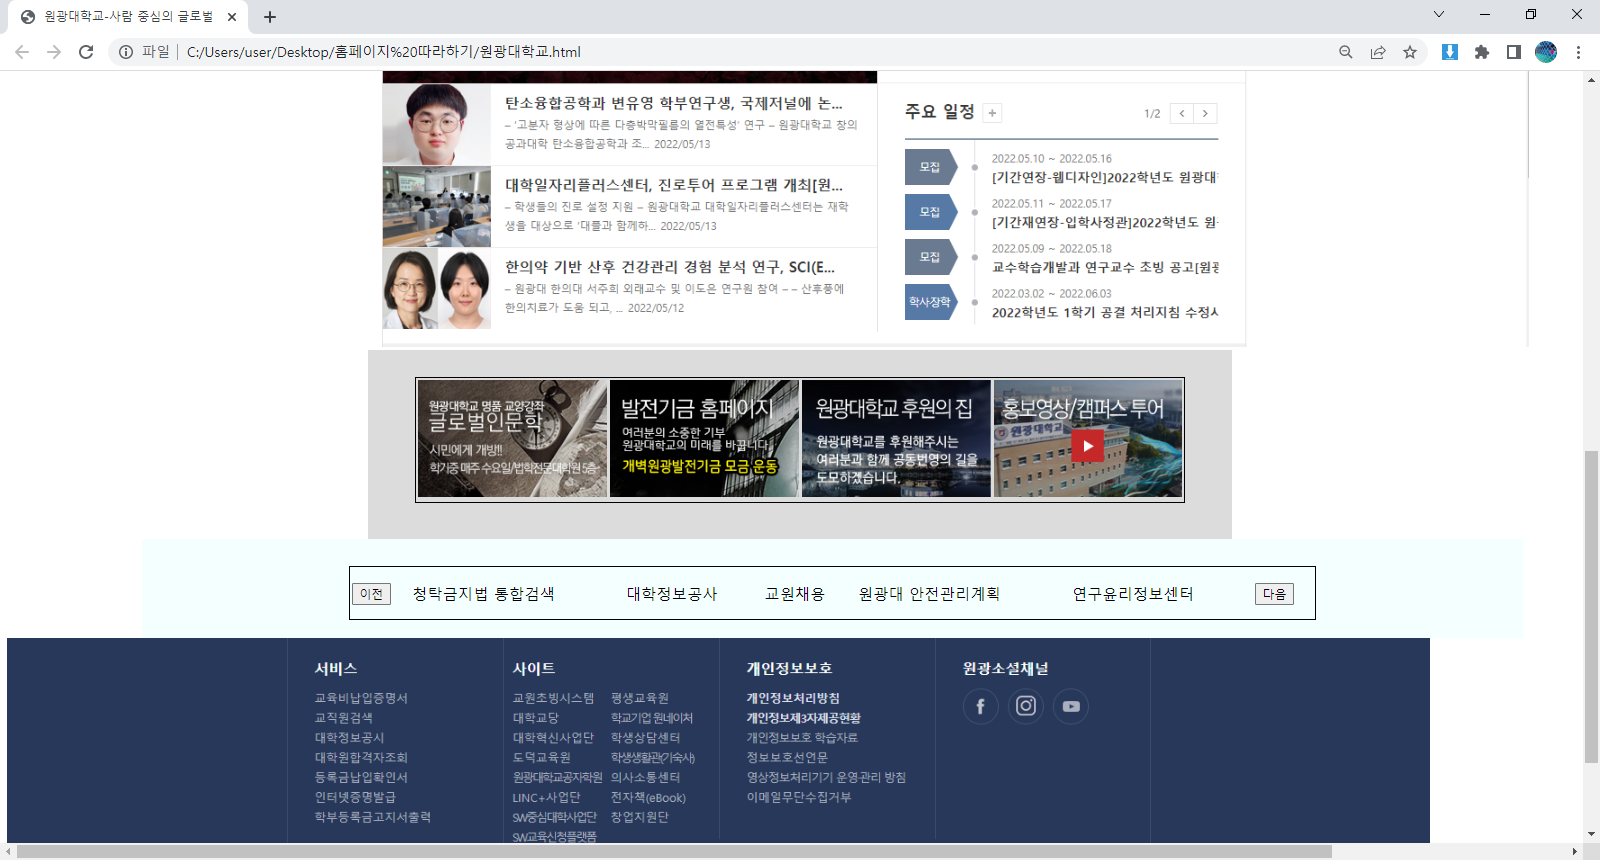
Task: Click the plus icon beside 주요 일정
Action: point(992,113)
